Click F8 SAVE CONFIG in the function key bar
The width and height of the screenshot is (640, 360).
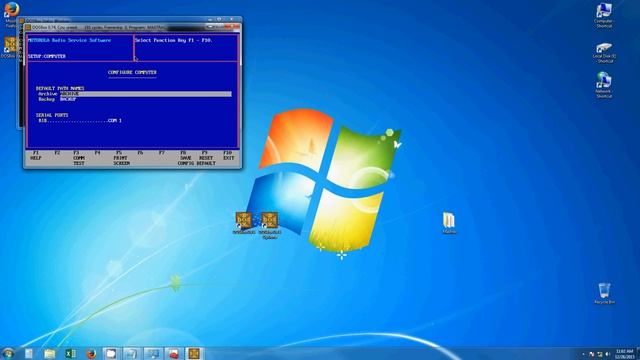[185, 158]
